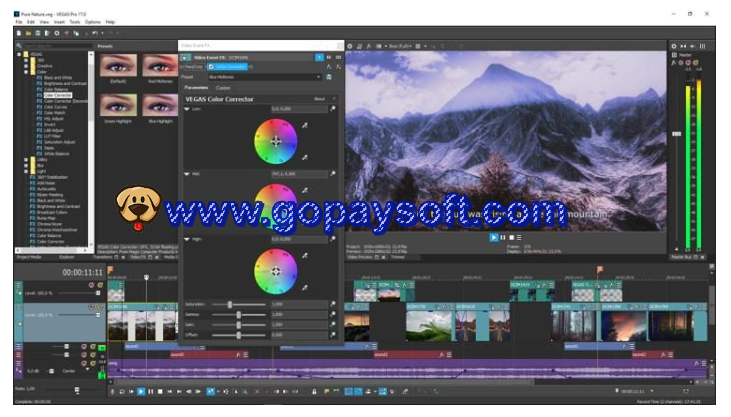731x417 pixels.
Task: Pause the video preview
Action: [x=503, y=237]
